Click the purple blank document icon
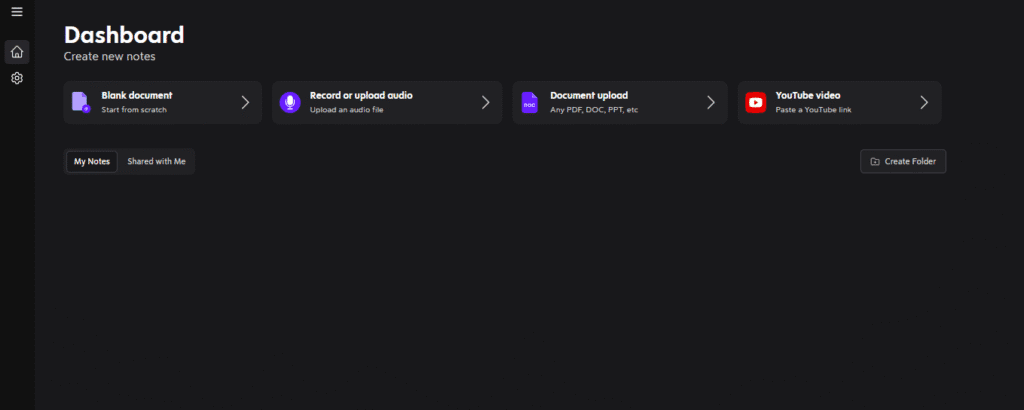This screenshot has height=410, width=1024. [x=80, y=102]
